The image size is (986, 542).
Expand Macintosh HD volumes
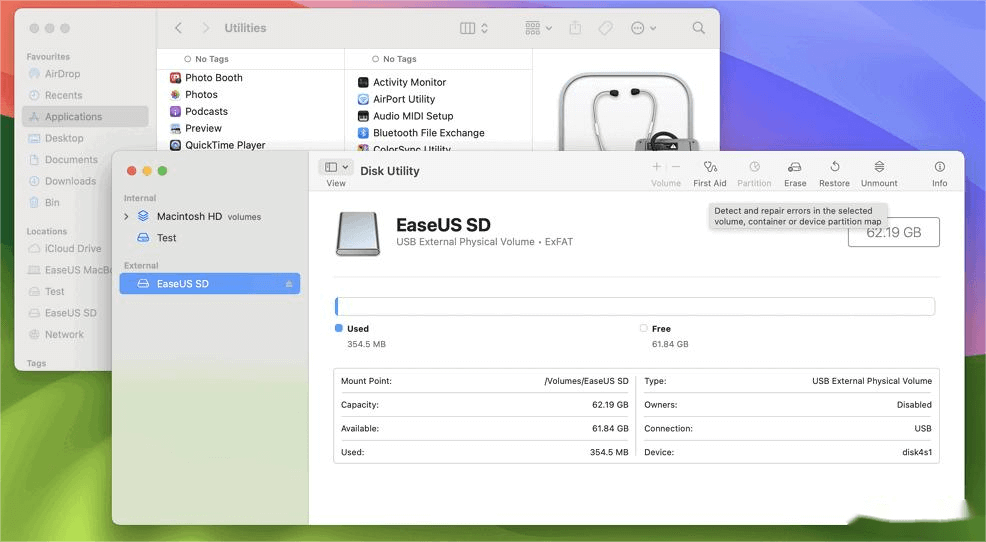[126, 216]
